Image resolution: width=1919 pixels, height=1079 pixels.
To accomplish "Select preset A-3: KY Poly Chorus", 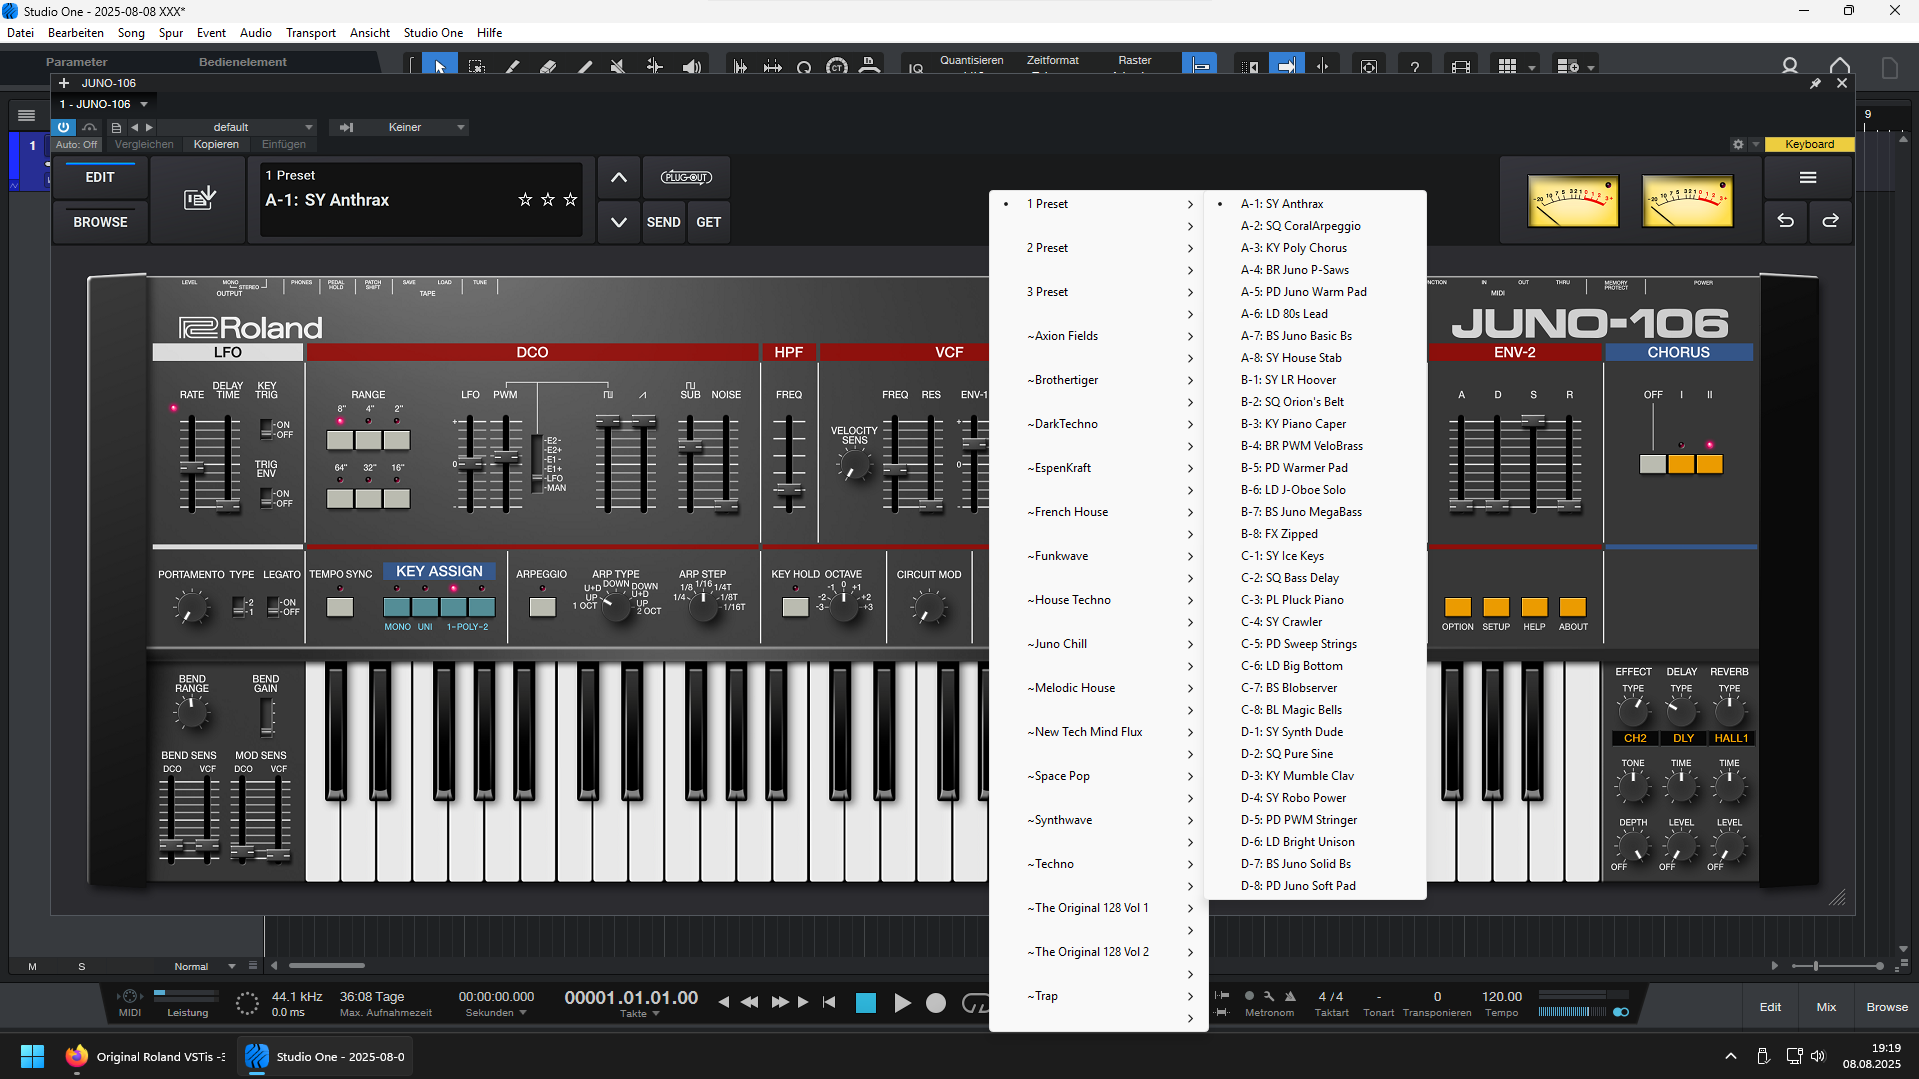I will pos(1315,248).
